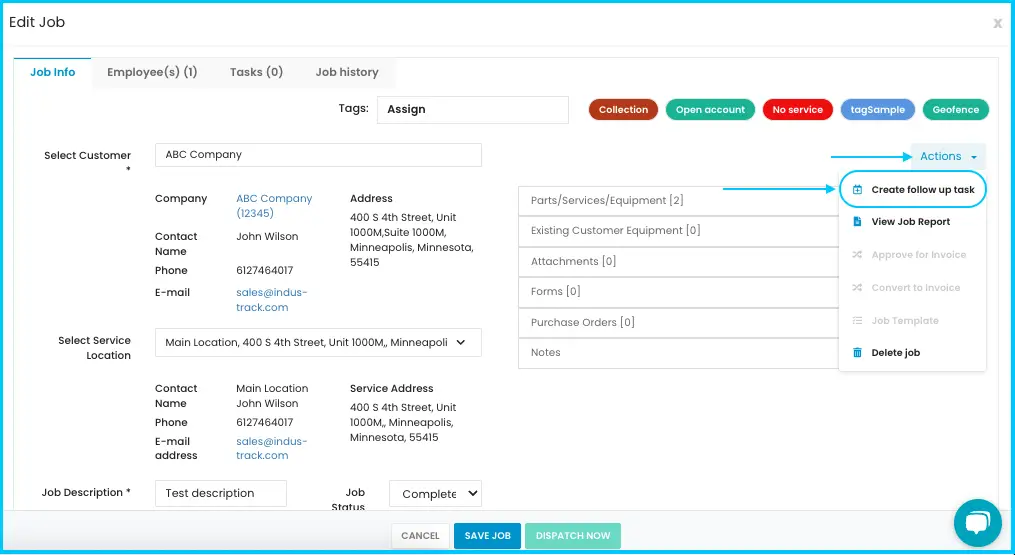Click the trash icon beside Delete job
The width and height of the screenshot is (1015, 555).
pyautogui.click(x=857, y=353)
